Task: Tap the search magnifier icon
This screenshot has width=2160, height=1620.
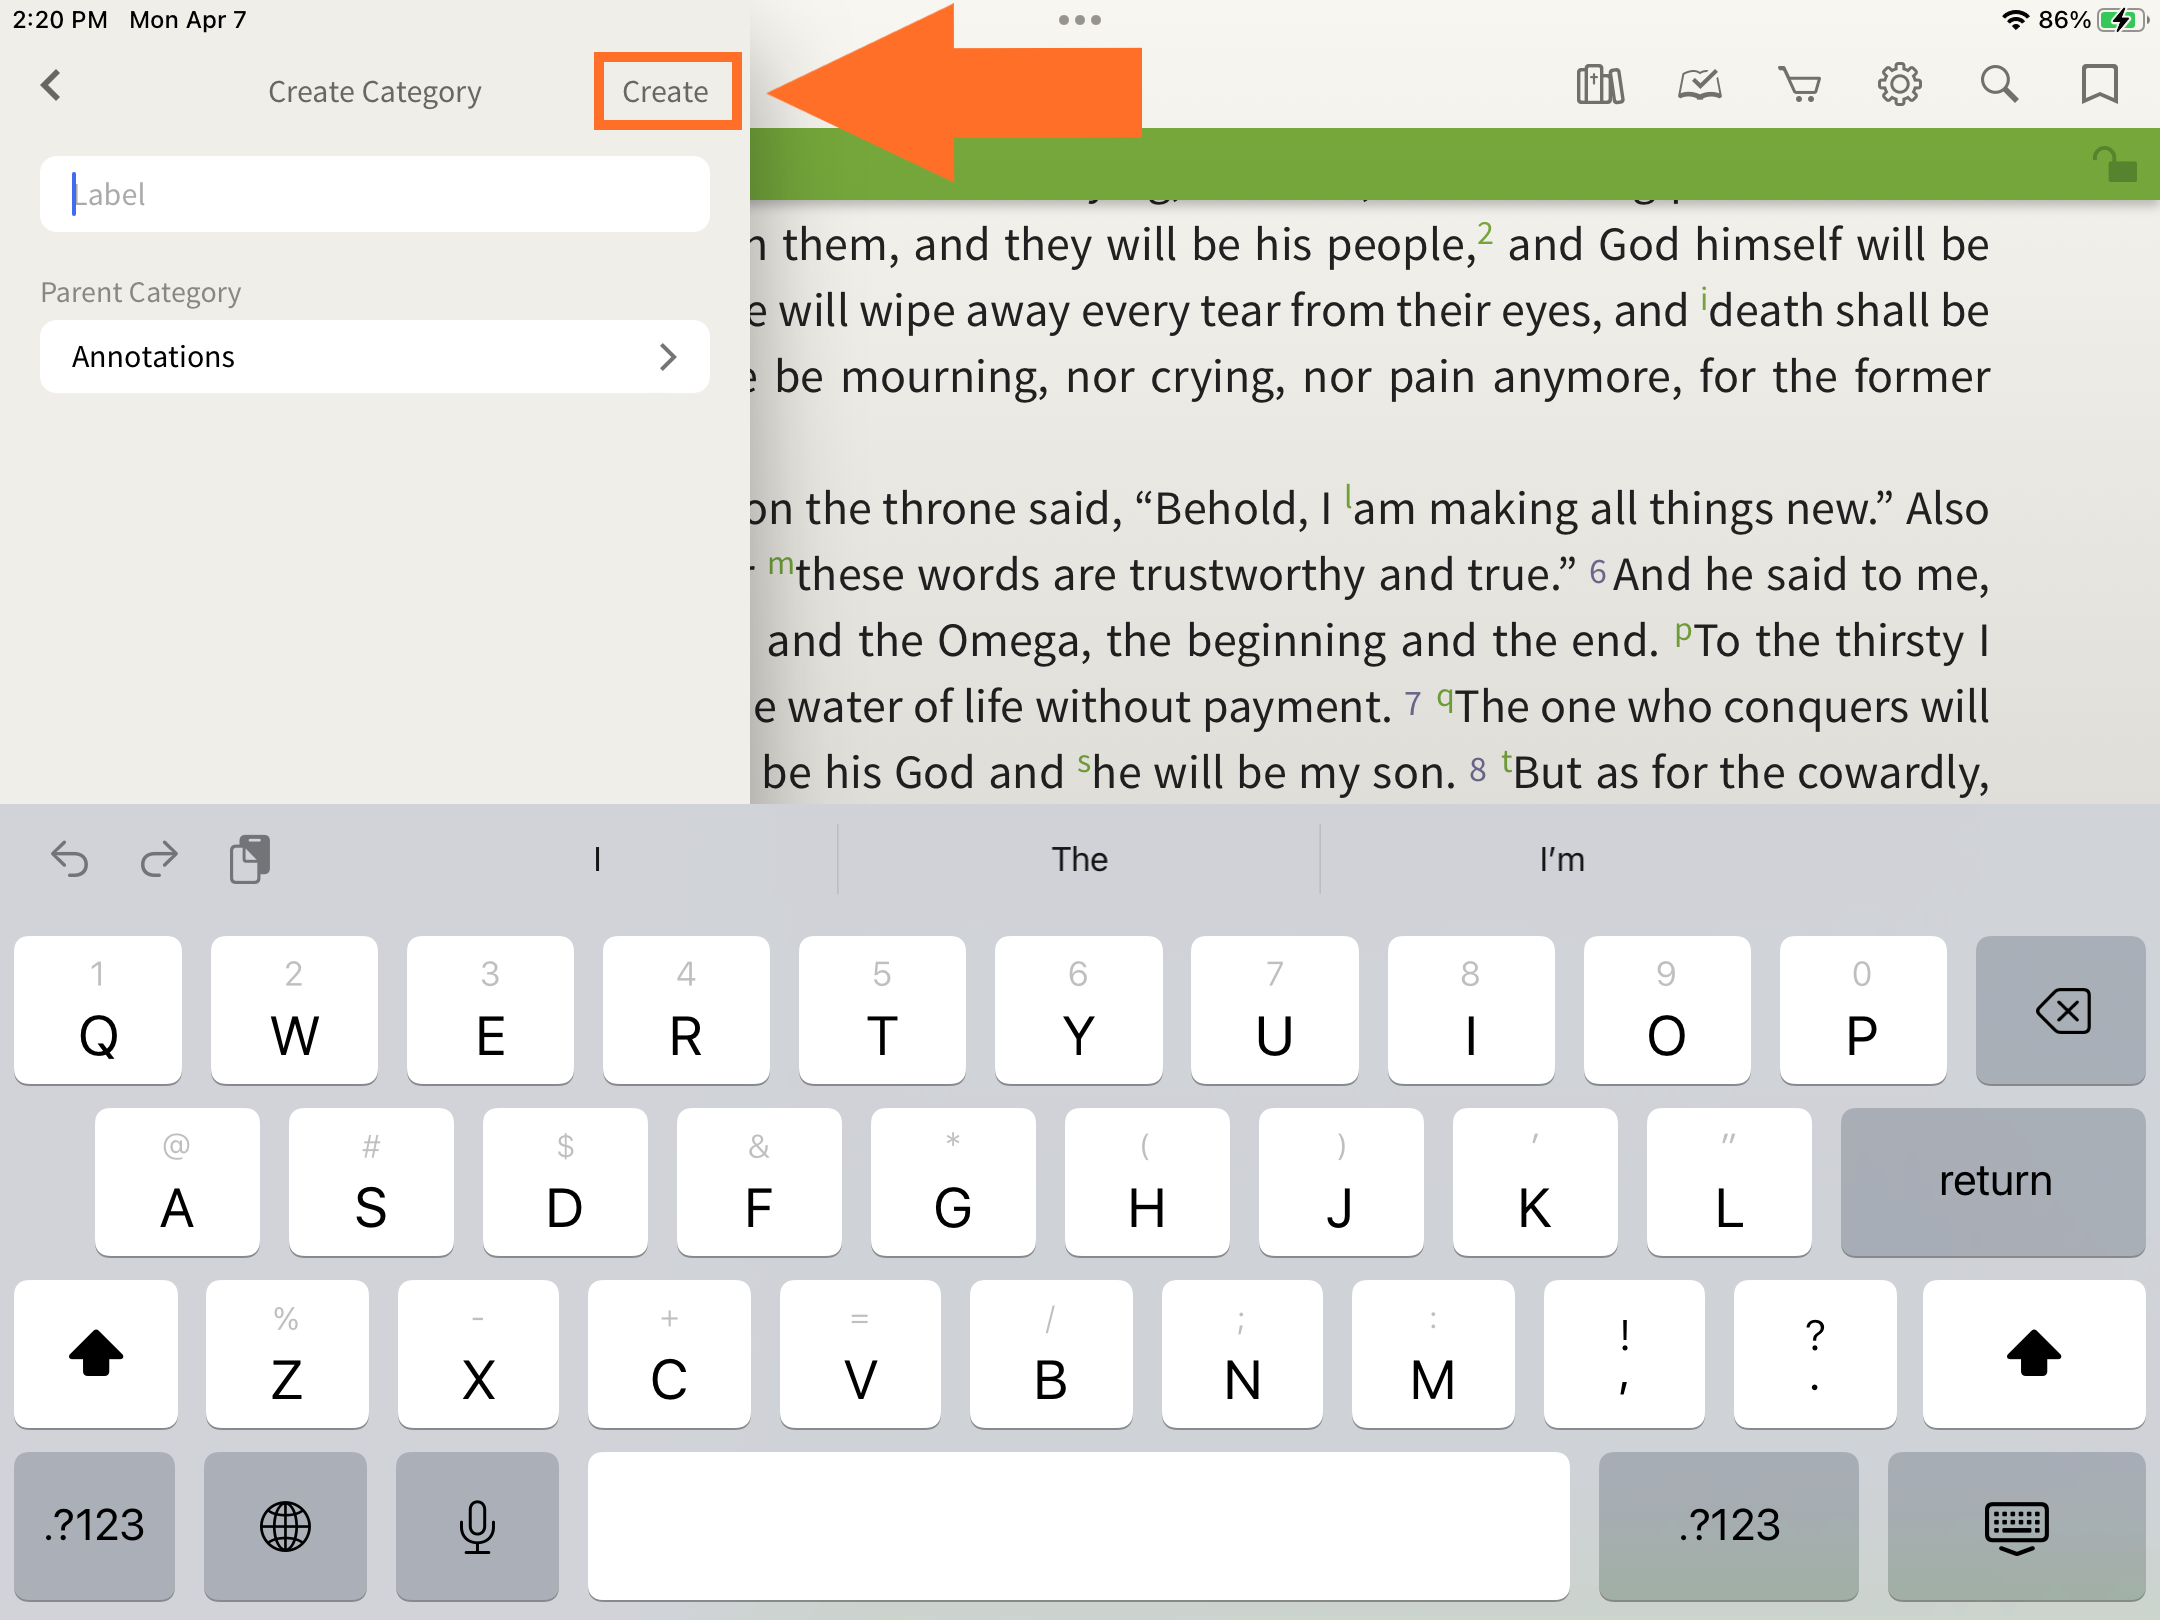Action: point(1999,85)
